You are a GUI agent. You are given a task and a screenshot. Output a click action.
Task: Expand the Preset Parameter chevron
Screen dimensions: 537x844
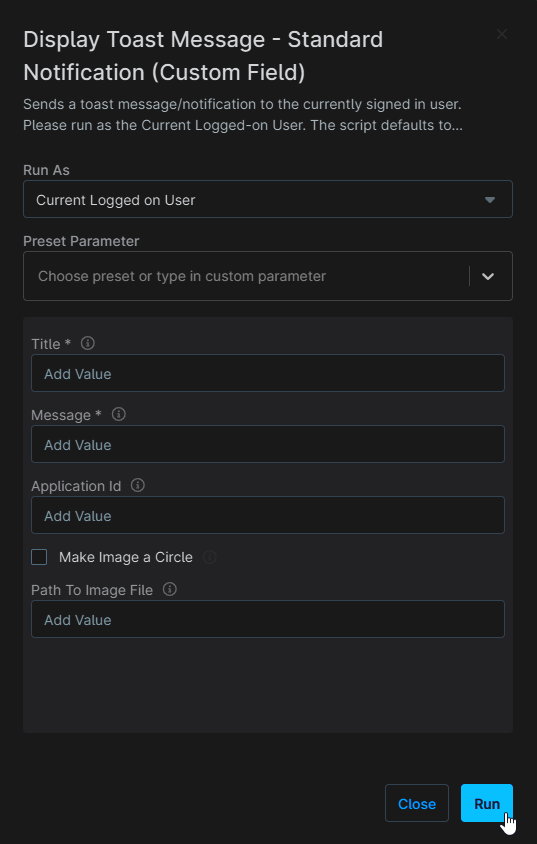coord(488,276)
